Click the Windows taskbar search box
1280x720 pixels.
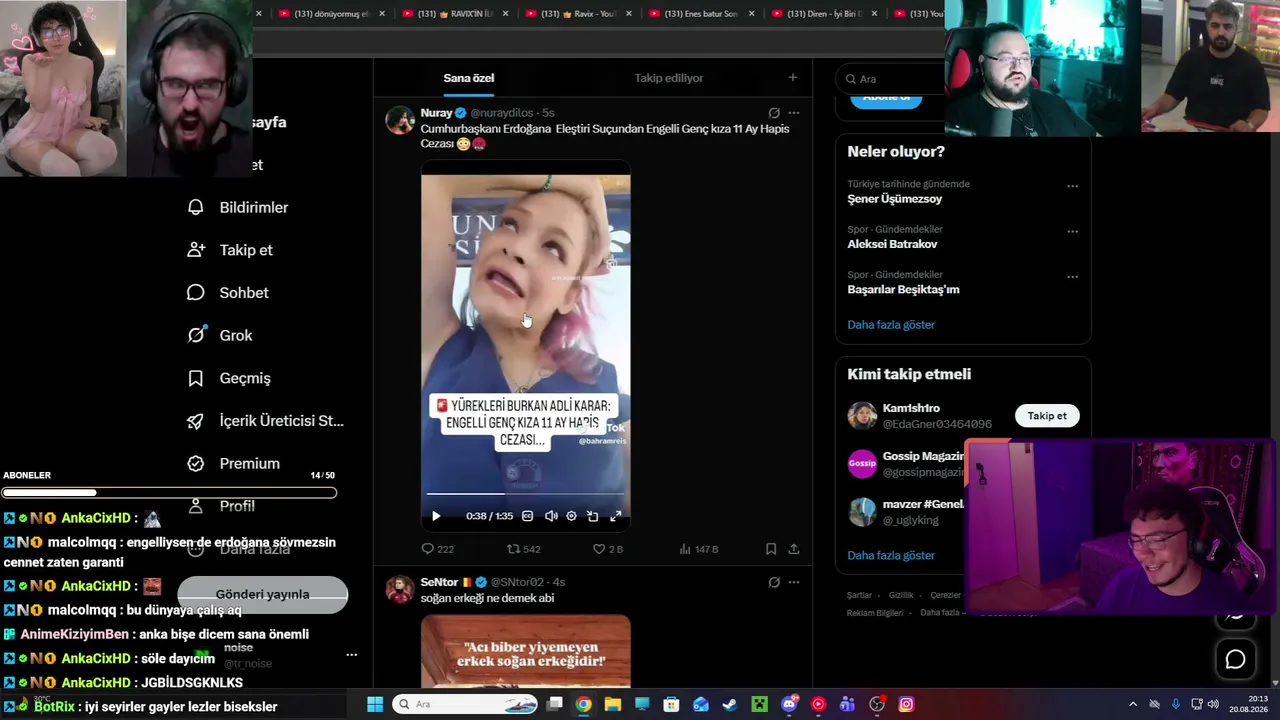466,704
